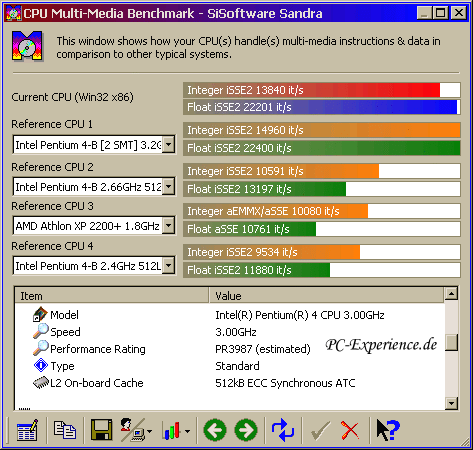Image resolution: width=473 pixels, height=450 pixels.
Task: Click the Value column header
Action: click(x=327, y=296)
